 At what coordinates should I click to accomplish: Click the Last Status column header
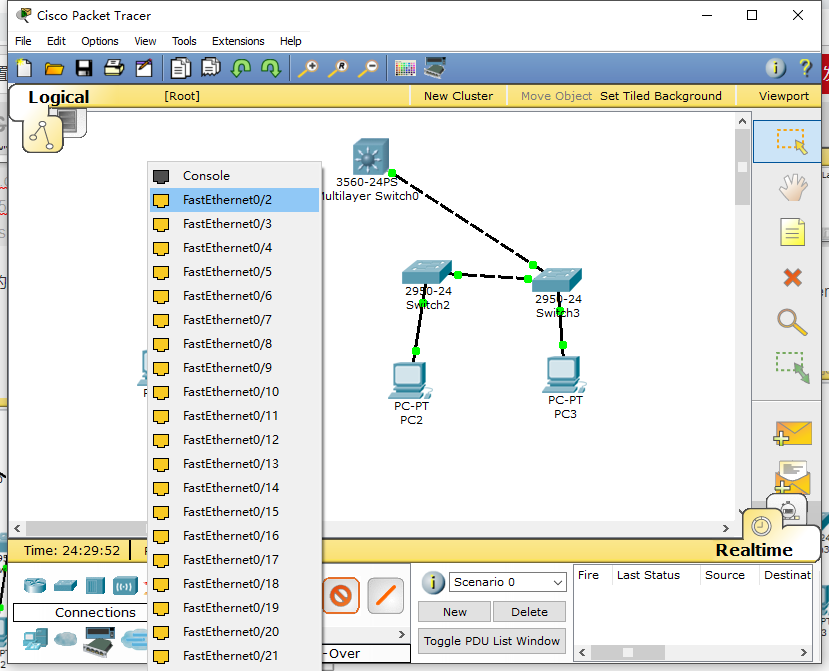pos(648,575)
